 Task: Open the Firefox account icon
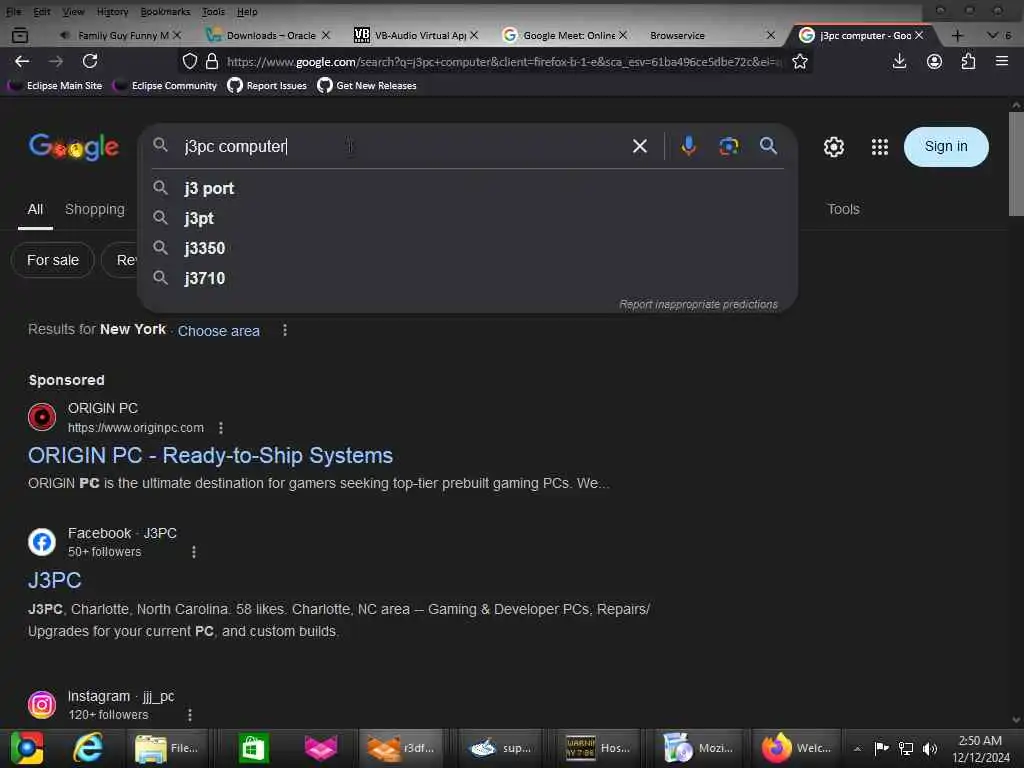(934, 61)
